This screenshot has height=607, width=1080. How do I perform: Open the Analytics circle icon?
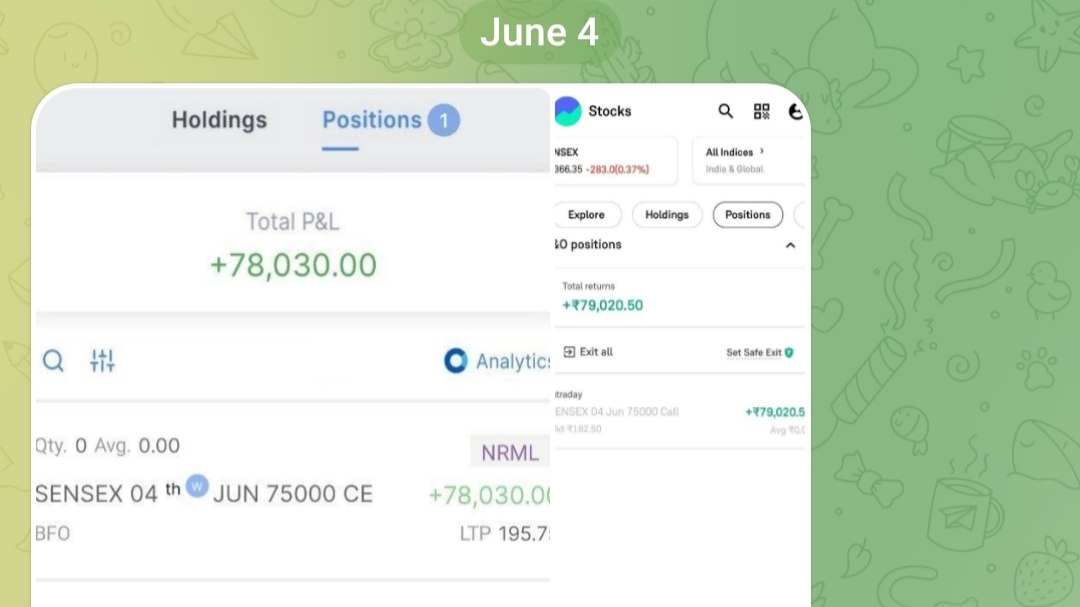(x=455, y=360)
